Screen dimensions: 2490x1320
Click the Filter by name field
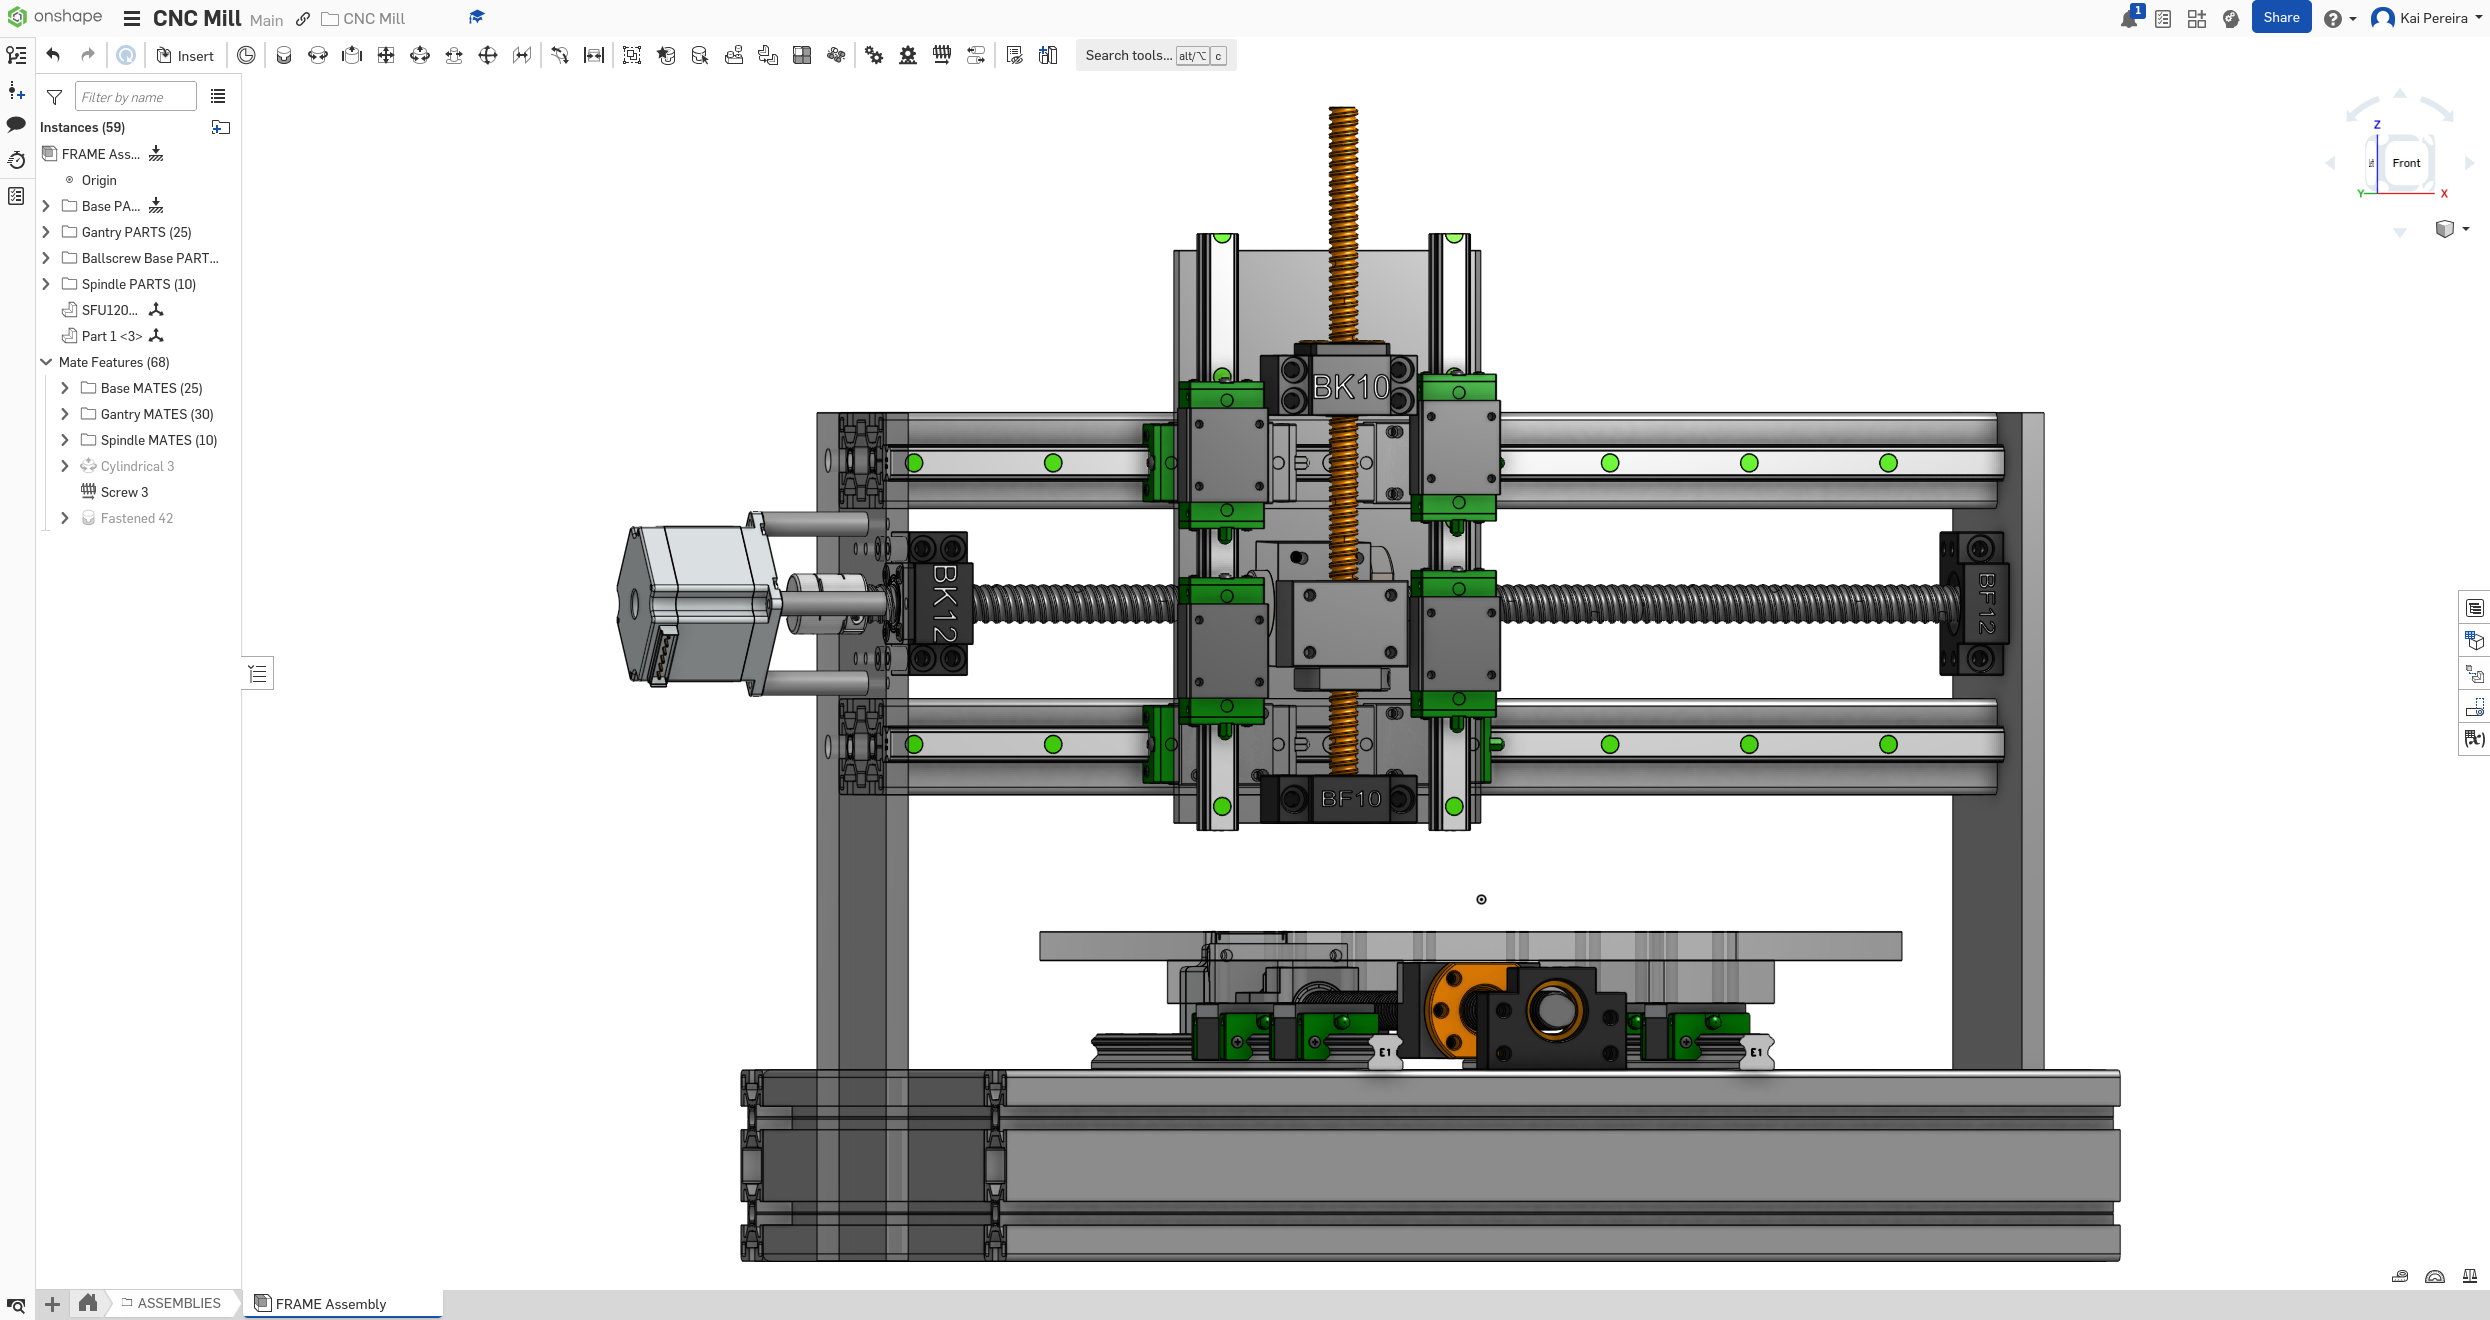(135, 97)
